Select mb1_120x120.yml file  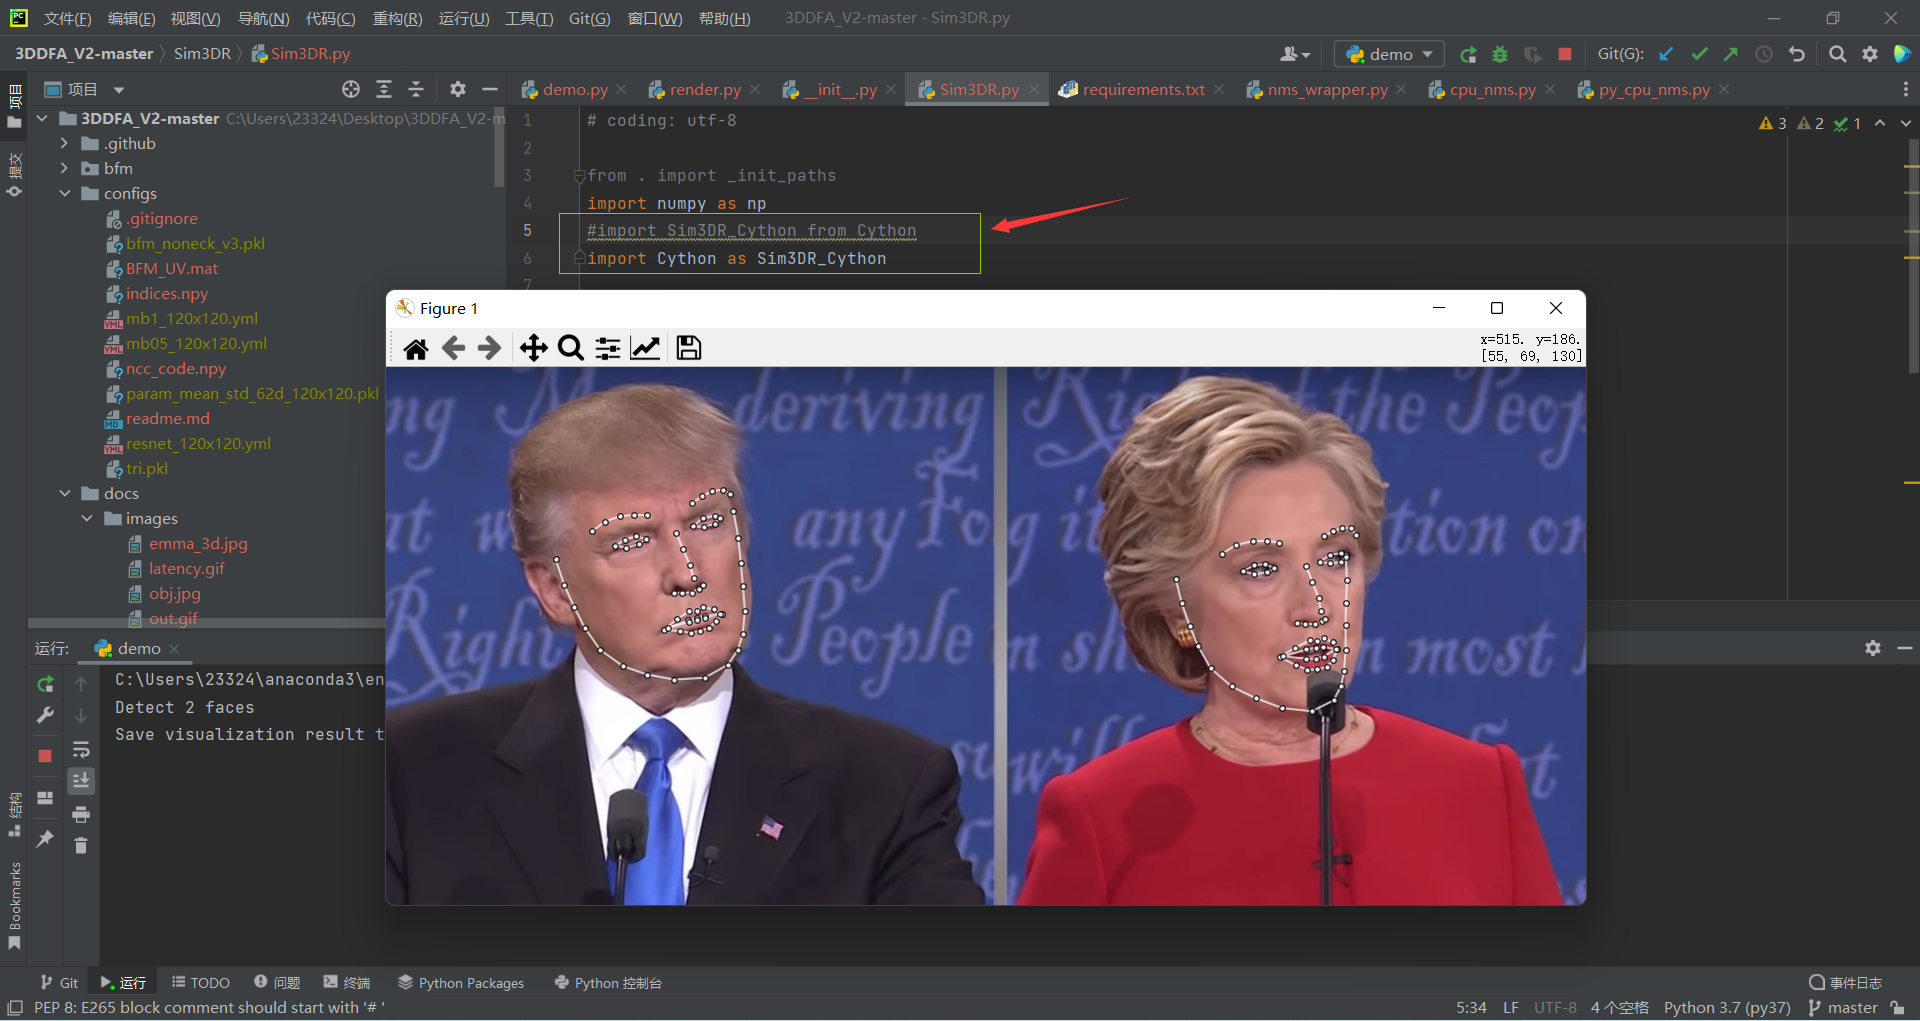(192, 318)
